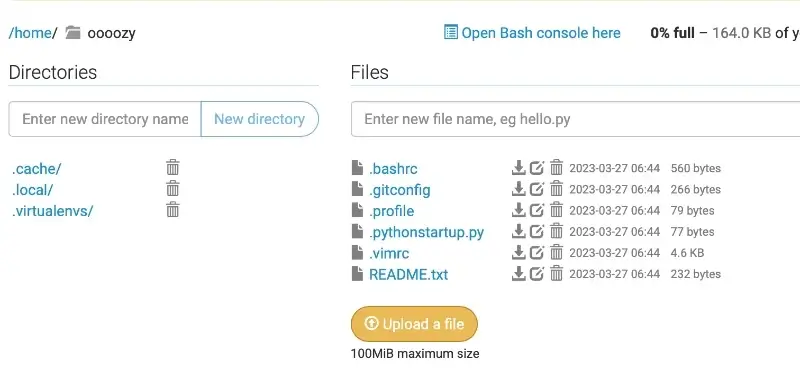The image size is (800, 388).
Task: Delete the .virtualenvs directory
Action: pyautogui.click(x=173, y=210)
